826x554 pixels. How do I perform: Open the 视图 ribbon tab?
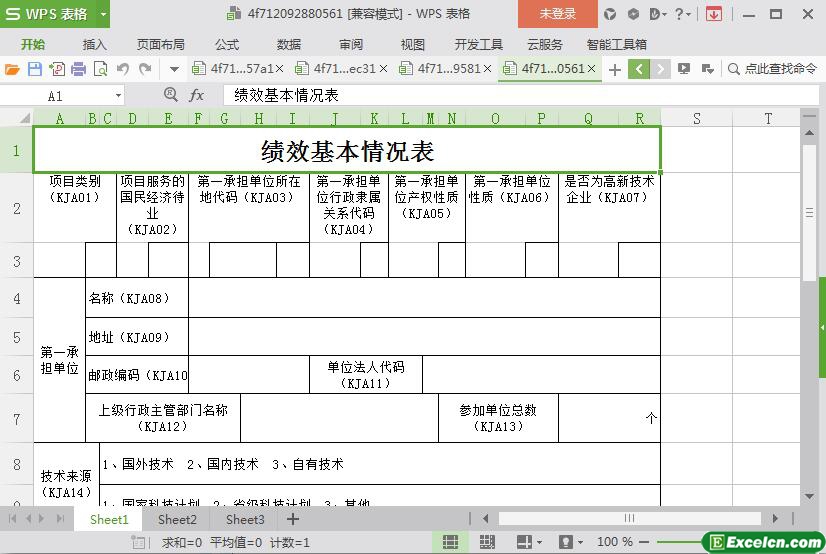click(413, 44)
